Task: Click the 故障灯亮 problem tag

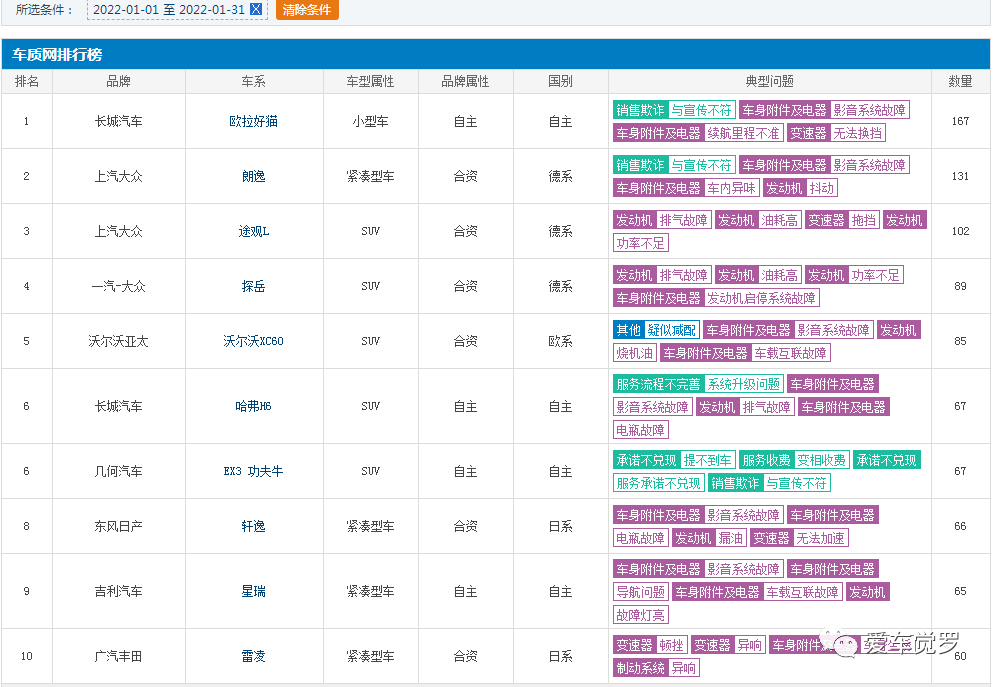Action: [641, 615]
